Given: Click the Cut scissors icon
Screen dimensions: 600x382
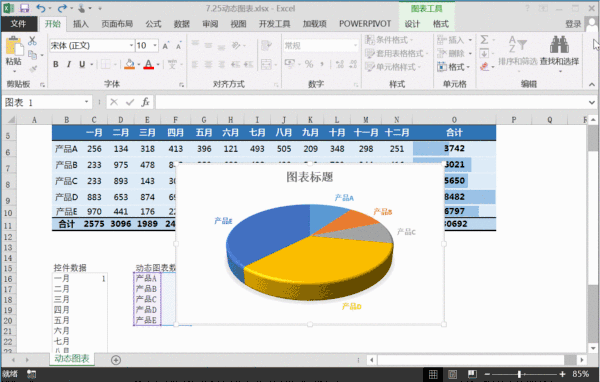Looking at the screenshot, I should tap(33, 41).
